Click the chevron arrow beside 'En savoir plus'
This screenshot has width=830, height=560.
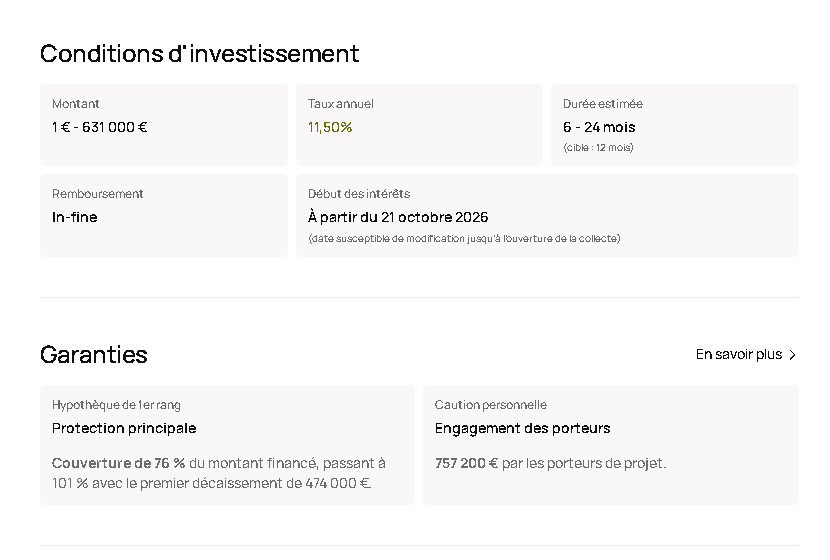pos(792,355)
